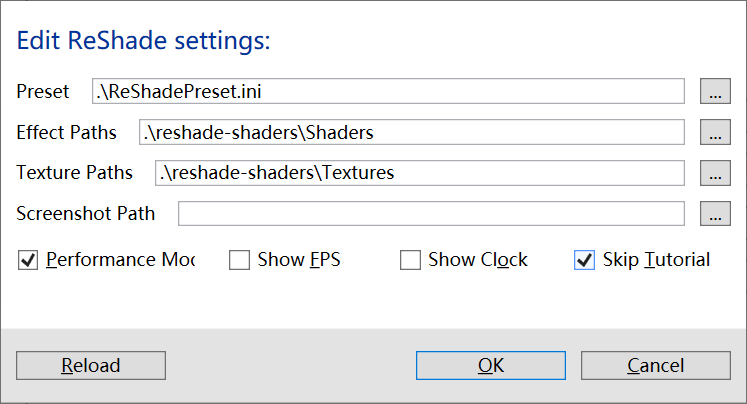This screenshot has width=747, height=404.
Task: Click the Edit ReShade settings heading
Action: (144, 42)
